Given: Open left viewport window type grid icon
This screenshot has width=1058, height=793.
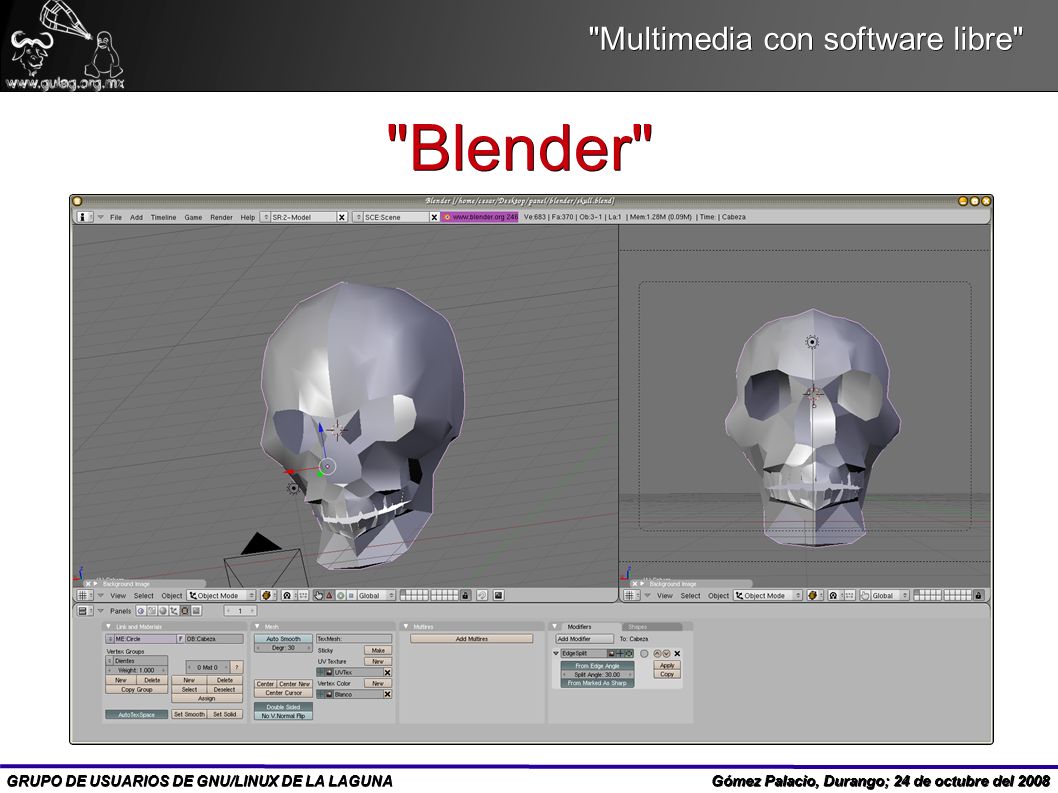Looking at the screenshot, I should click(x=84, y=595).
